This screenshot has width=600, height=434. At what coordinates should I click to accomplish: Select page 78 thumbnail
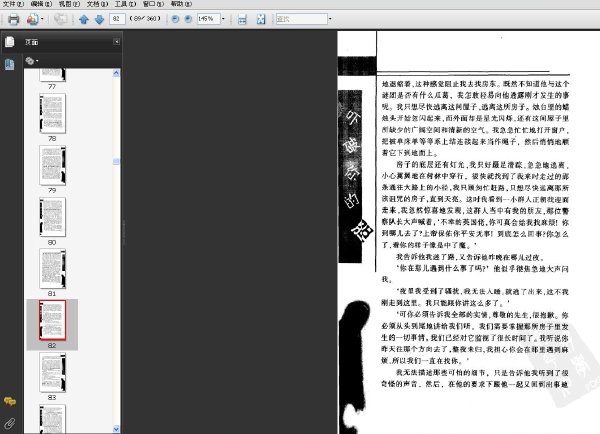[x=52, y=113]
